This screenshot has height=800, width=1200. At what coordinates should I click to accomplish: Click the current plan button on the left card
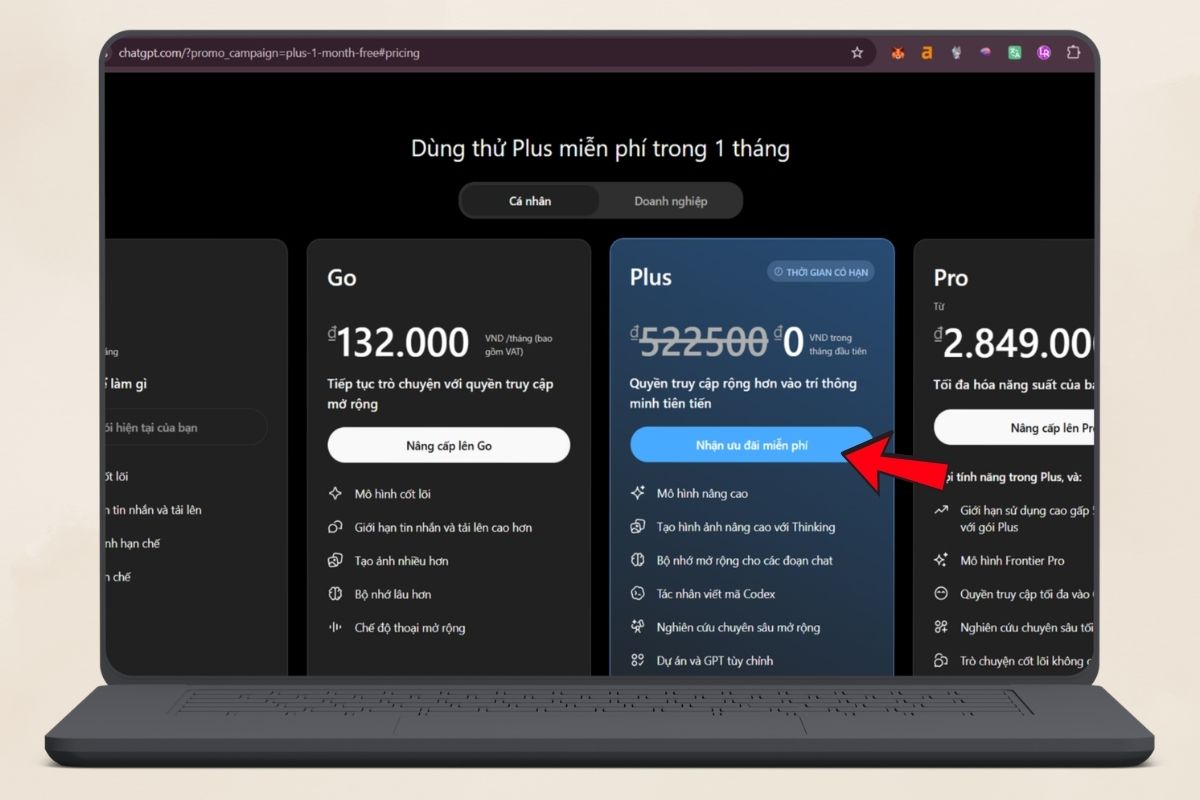click(x=186, y=427)
